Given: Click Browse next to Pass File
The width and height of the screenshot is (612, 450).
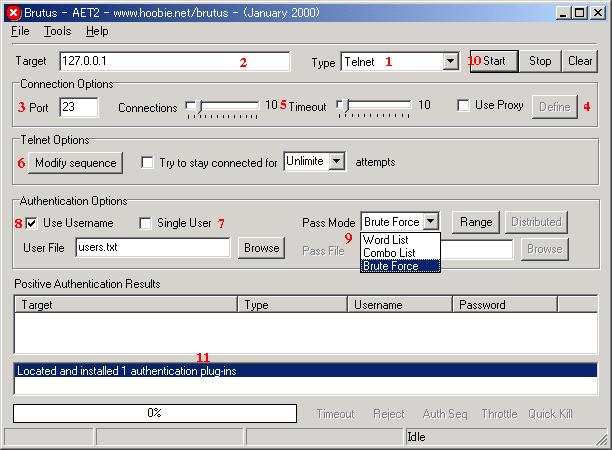Looking at the screenshot, I should 544,249.
